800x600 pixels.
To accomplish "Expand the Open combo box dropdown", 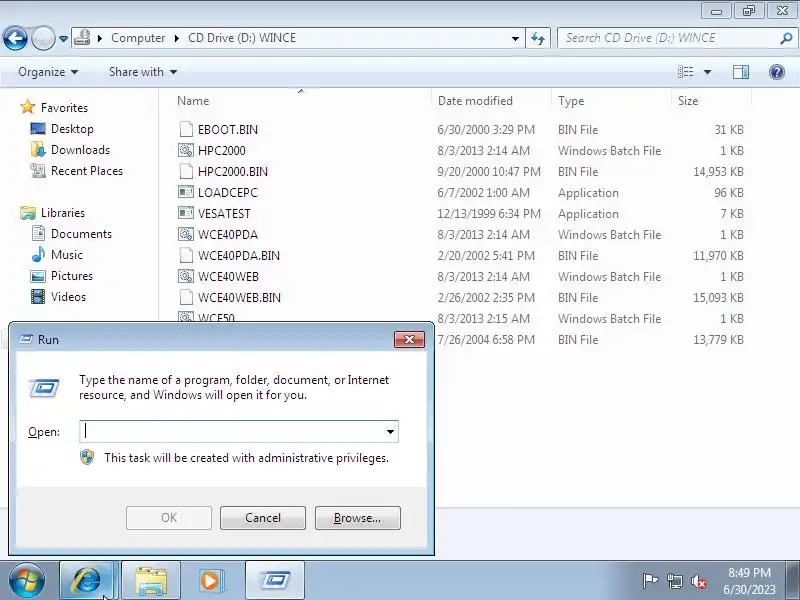I will (390, 432).
